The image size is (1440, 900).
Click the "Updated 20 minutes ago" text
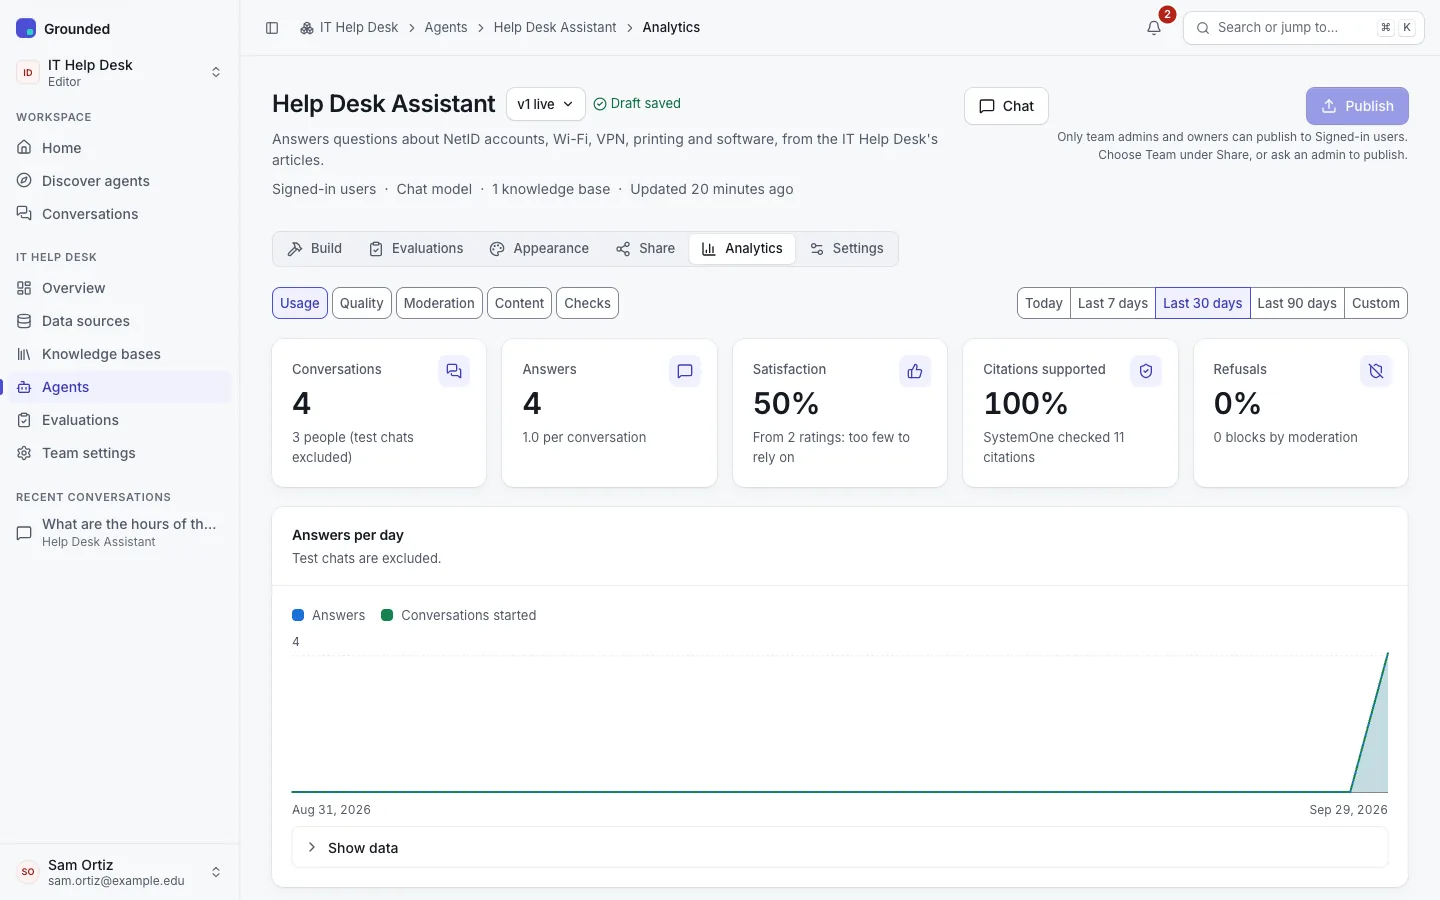pyautogui.click(x=712, y=189)
